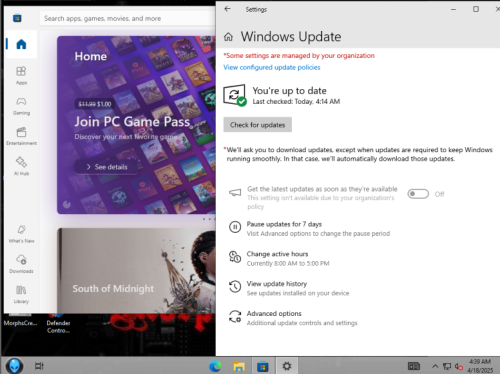Click 'You're up to date' text
Image resolution: width=500 pixels, height=374 pixels.
(x=289, y=90)
